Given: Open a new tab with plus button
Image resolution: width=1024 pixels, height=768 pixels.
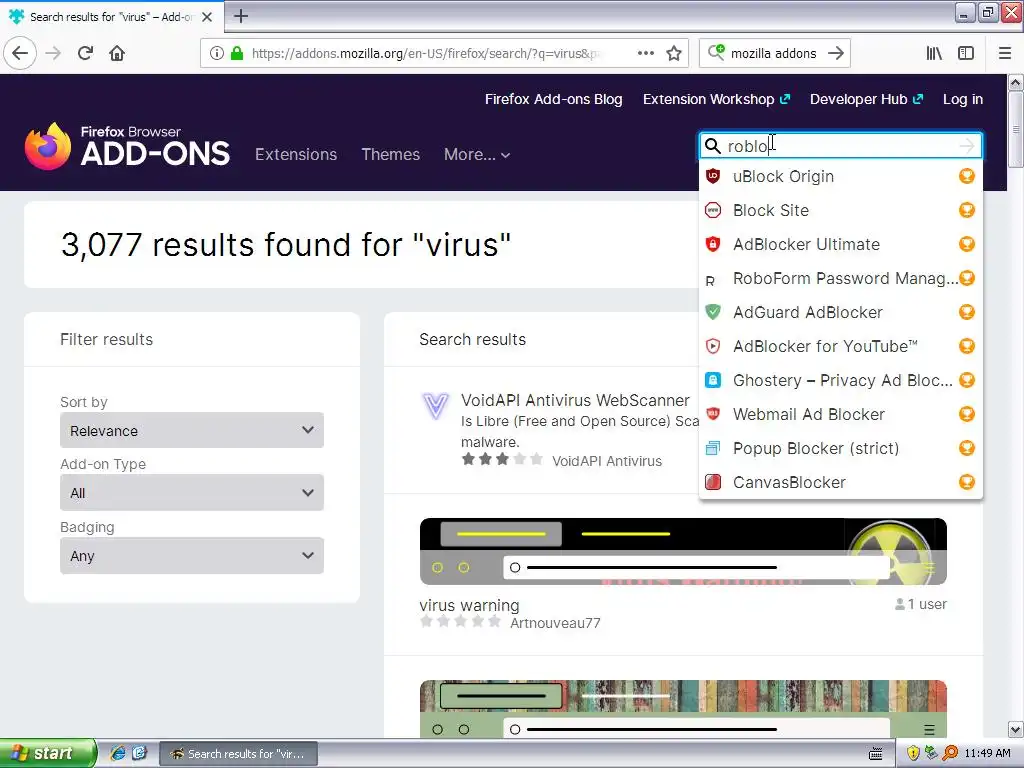Looking at the screenshot, I should click(x=241, y=16).
